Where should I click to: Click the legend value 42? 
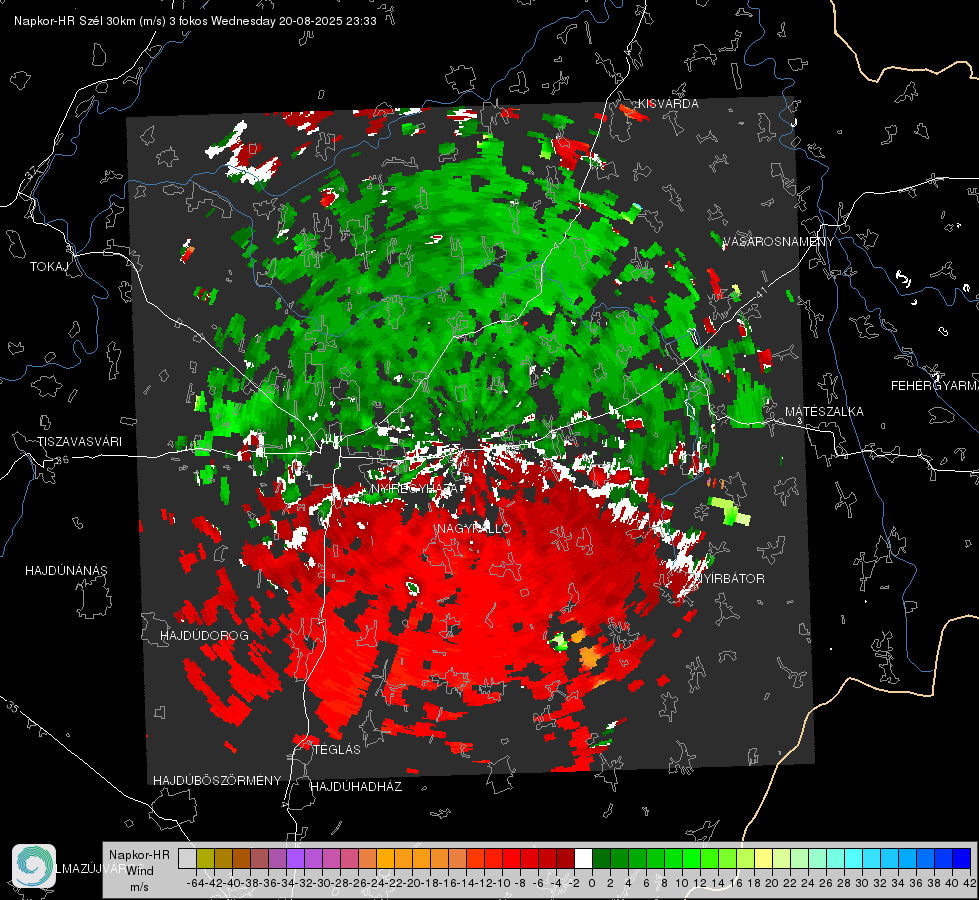pyautogui.click(x=970, y=883)
